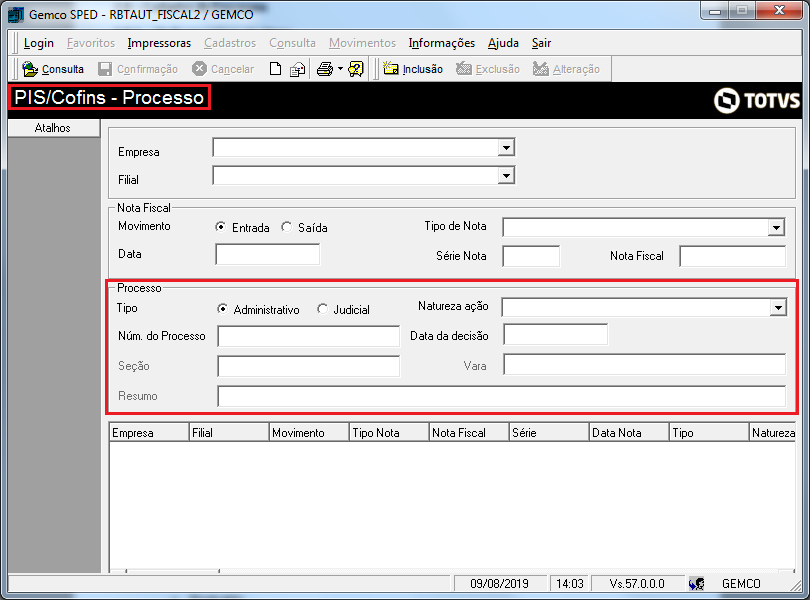
Task: Click the Série column header
Action: tap(549, 433)
